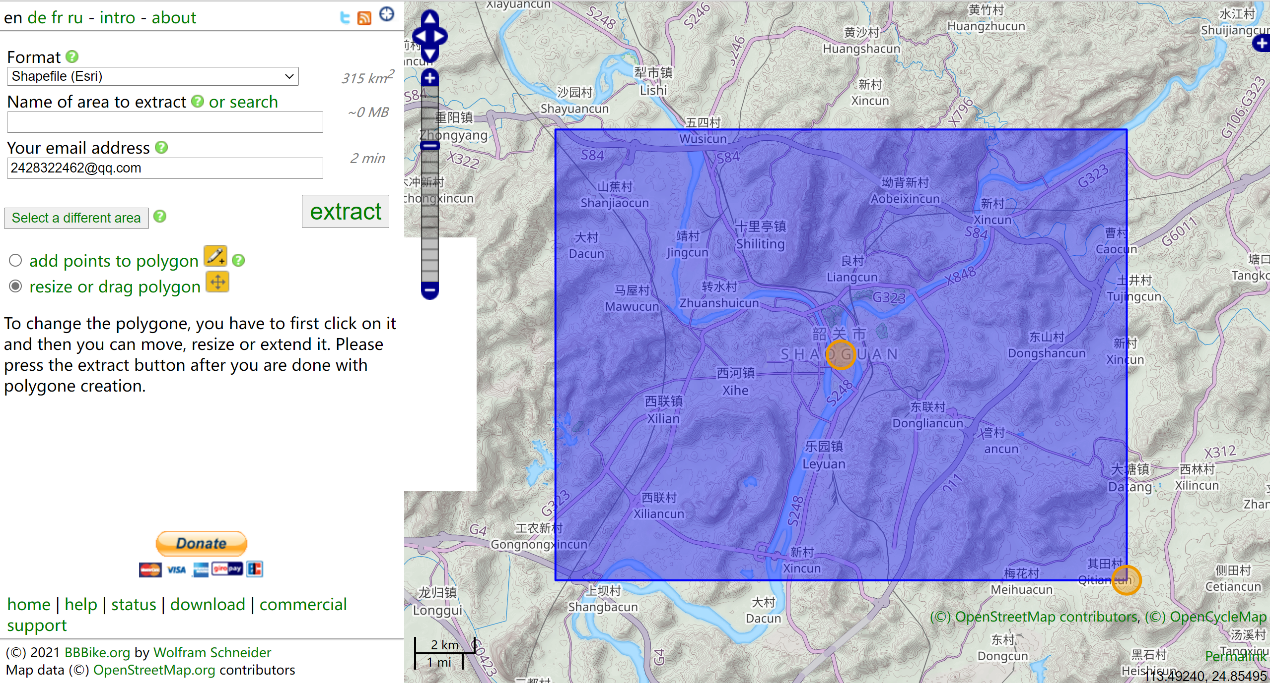The width and height of the screenshot is (1270, 683).
Task: Zoom in with the plus button
Action: click(430, 78)
